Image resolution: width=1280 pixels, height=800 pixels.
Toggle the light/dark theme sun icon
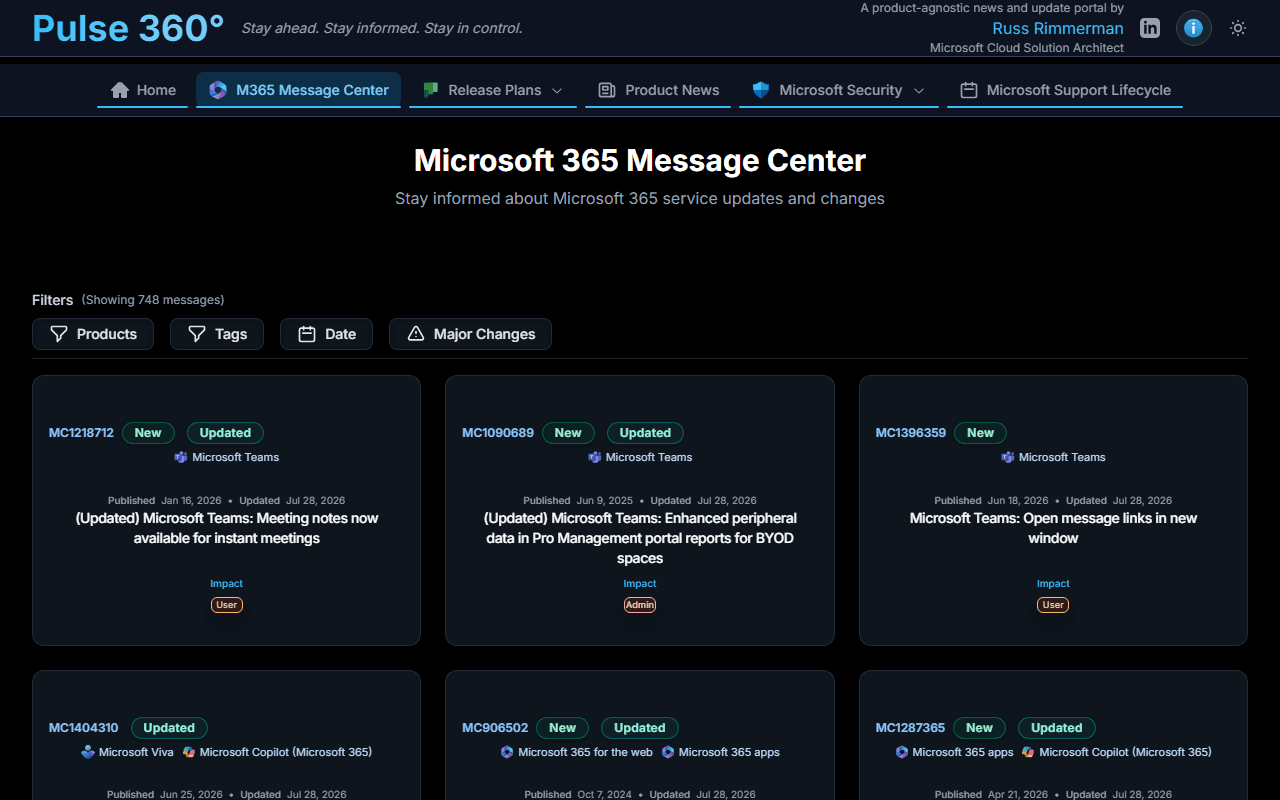[1238, 28]
